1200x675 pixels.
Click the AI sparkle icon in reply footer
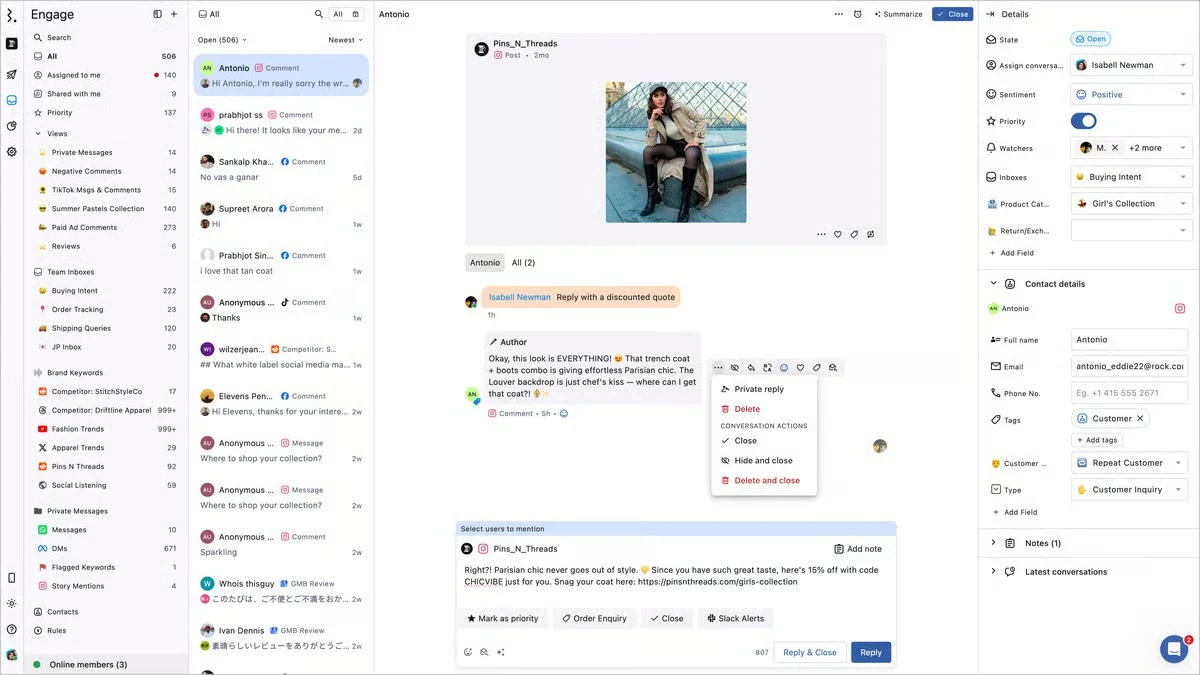tap(500, 652)
